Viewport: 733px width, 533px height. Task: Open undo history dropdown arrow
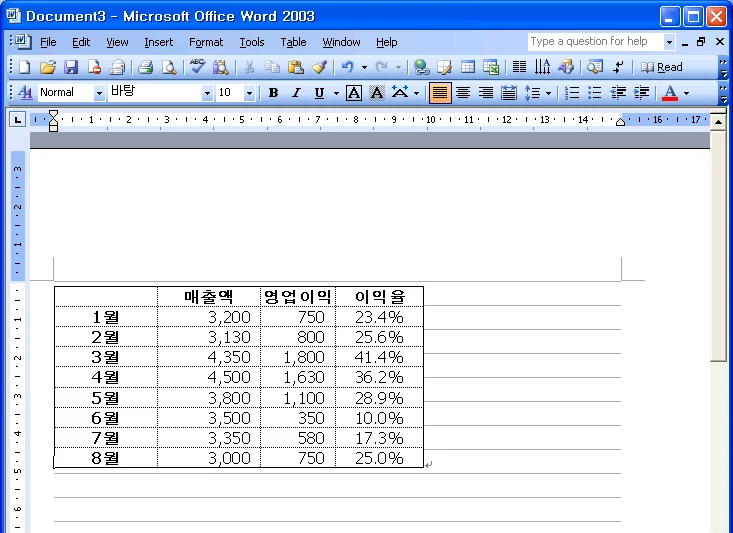click(x=364, y=67)
